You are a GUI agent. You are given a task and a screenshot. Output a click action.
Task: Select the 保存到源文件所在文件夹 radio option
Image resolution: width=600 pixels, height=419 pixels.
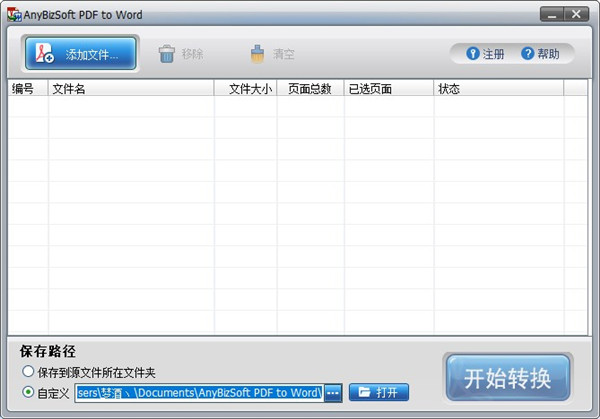28,372
